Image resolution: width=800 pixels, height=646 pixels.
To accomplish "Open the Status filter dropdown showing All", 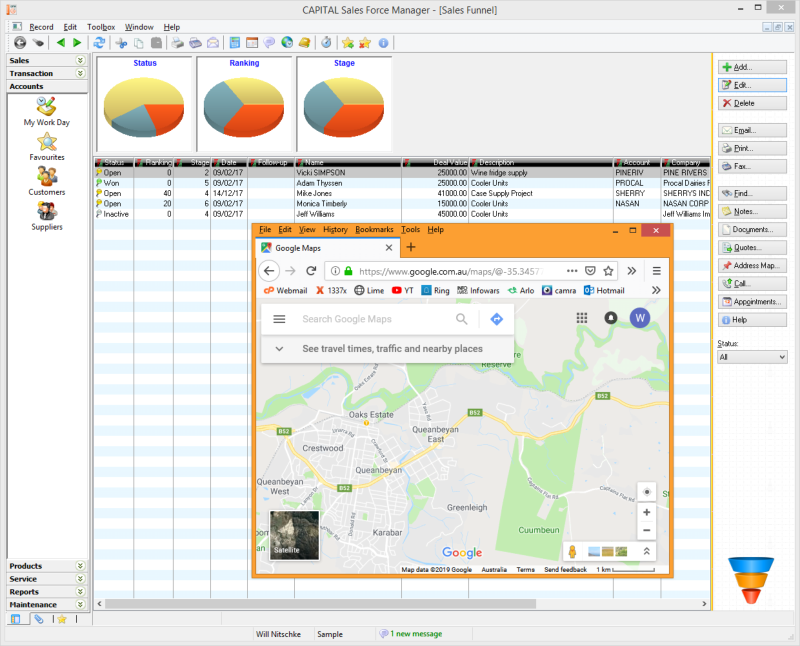I will [752, 357].
